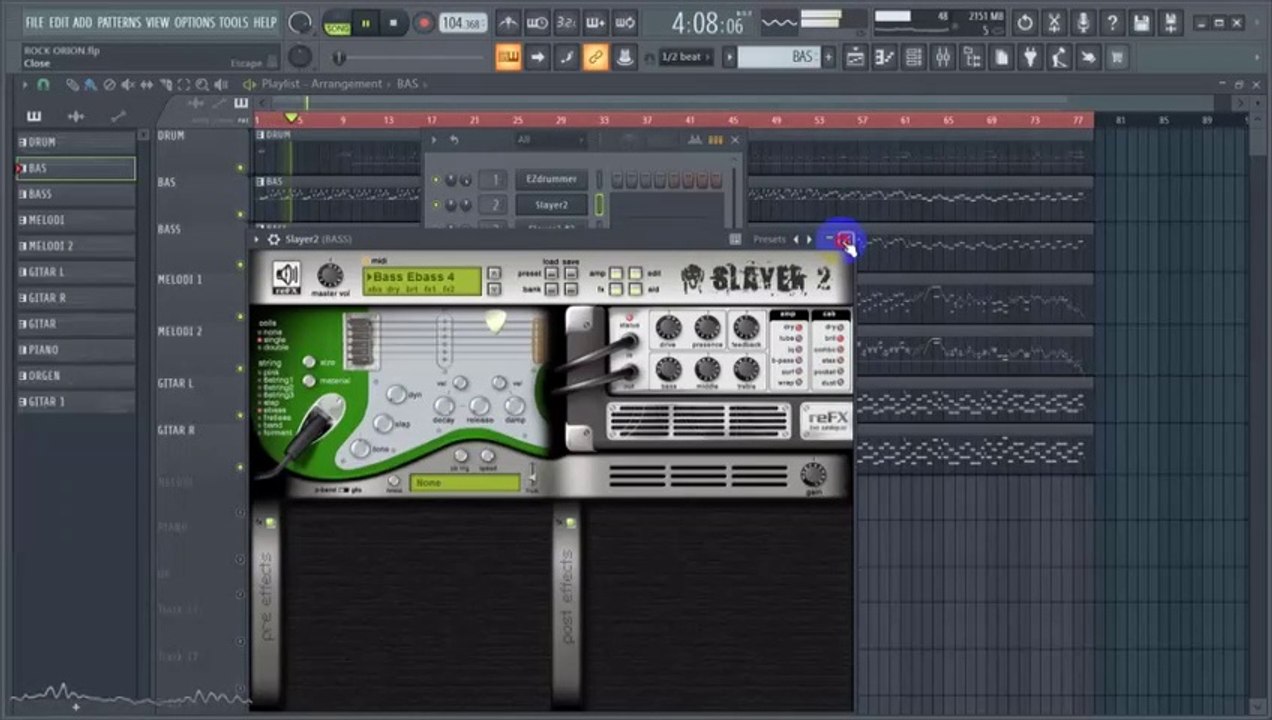This screenshot has height=720, width=1272.
Task: Open the BAS pattern selector dropdown
Action: [x=777, y=58]
